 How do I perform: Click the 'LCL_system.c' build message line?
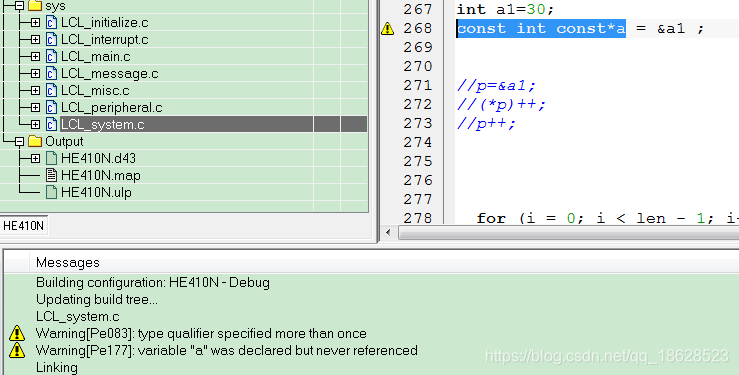78,317
